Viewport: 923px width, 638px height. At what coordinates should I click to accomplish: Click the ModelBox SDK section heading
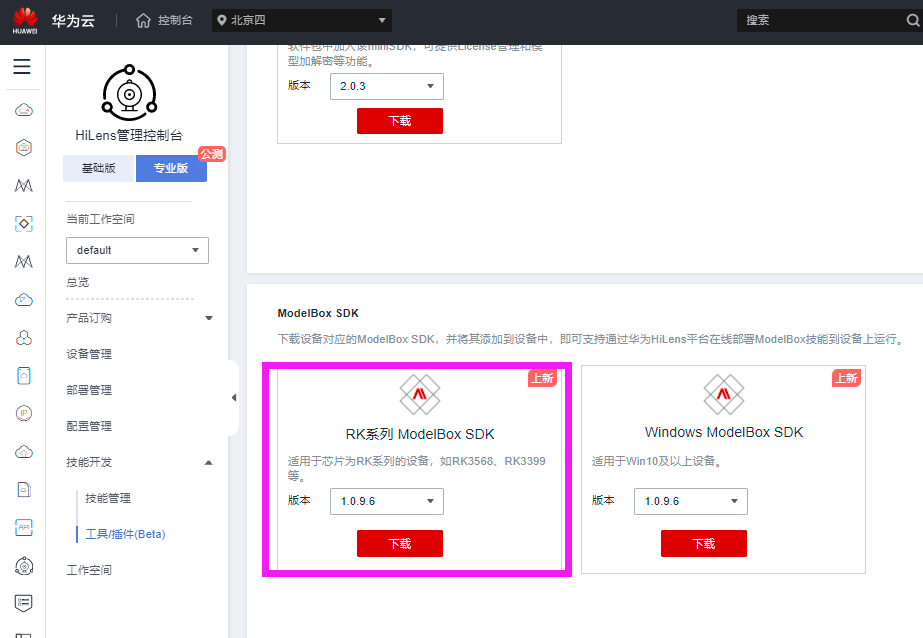318,314
